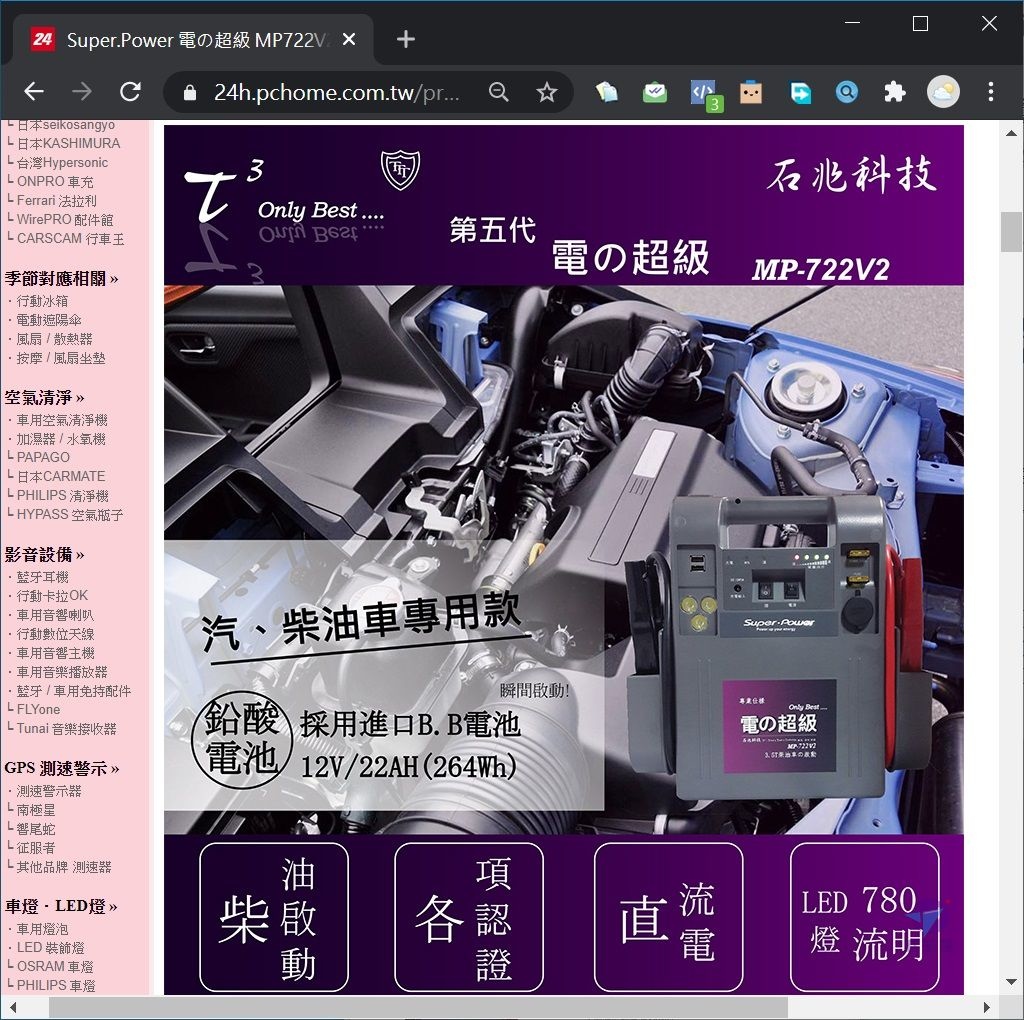Click the horizontal scrollbar right arrow
This screenshot has height=1020, width=1024.
pyautogui.click(x=987, y=1006)
